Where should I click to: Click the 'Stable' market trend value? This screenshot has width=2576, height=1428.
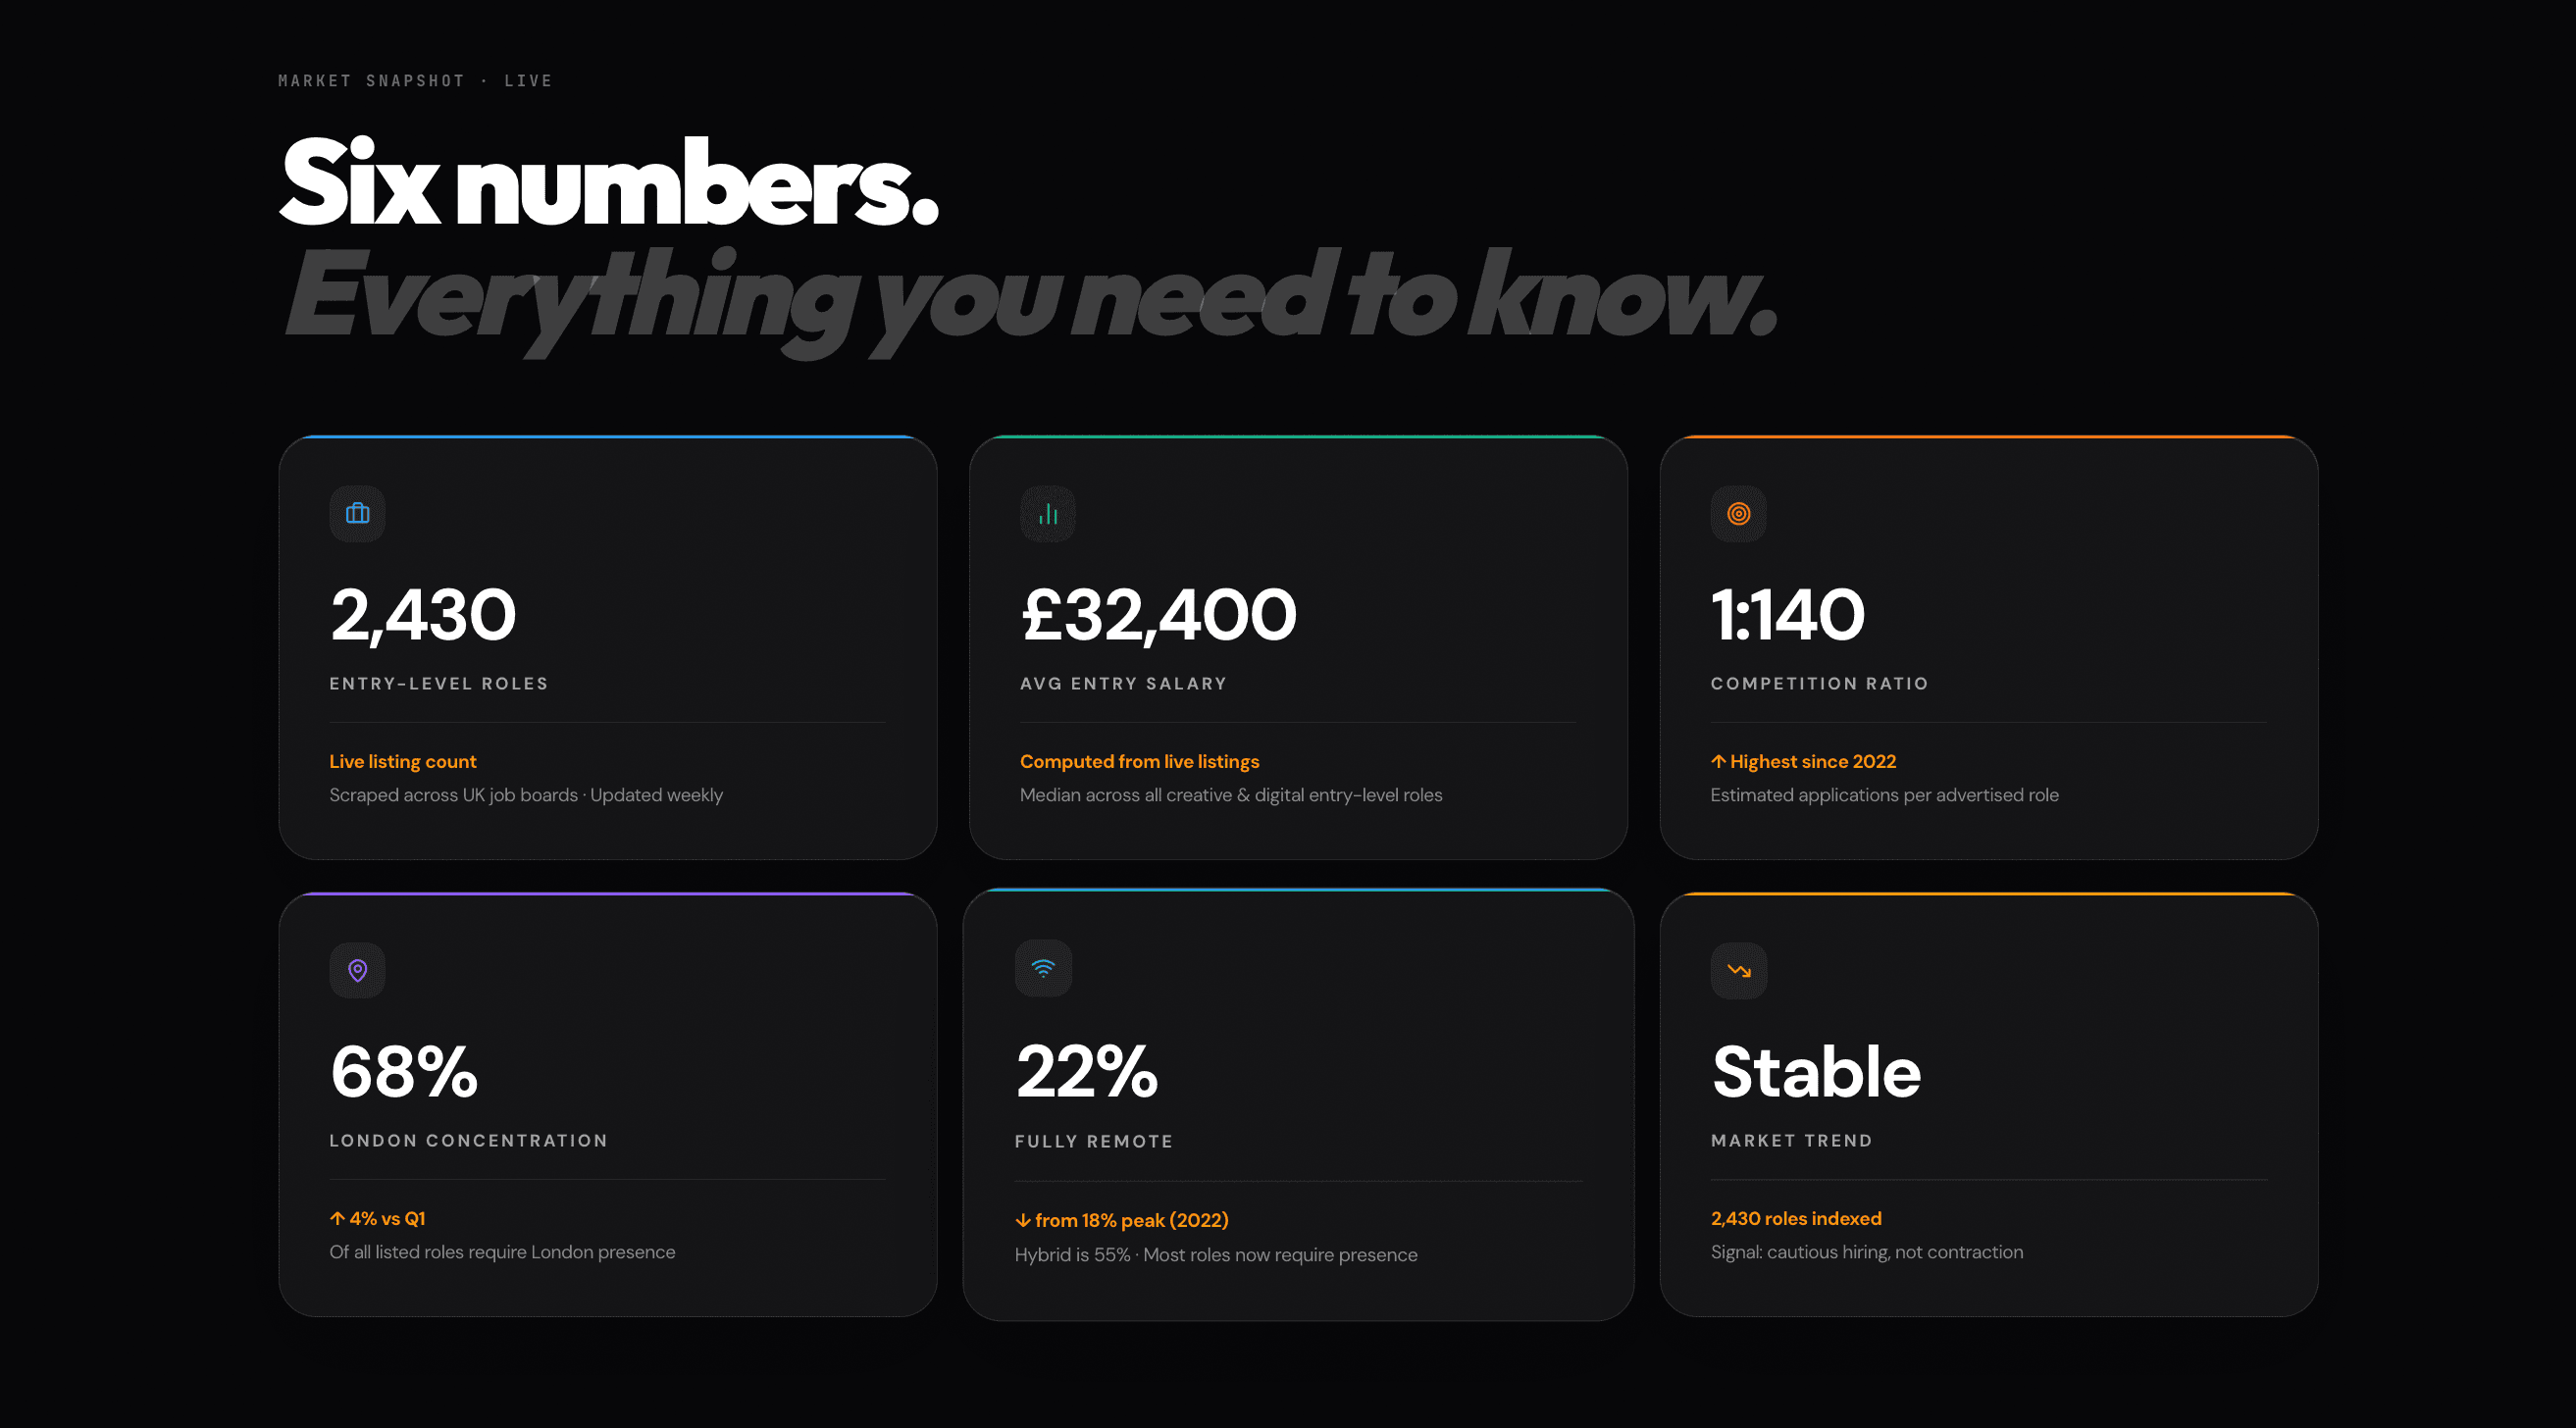pyautogui.click(x=1816, y=1071)
